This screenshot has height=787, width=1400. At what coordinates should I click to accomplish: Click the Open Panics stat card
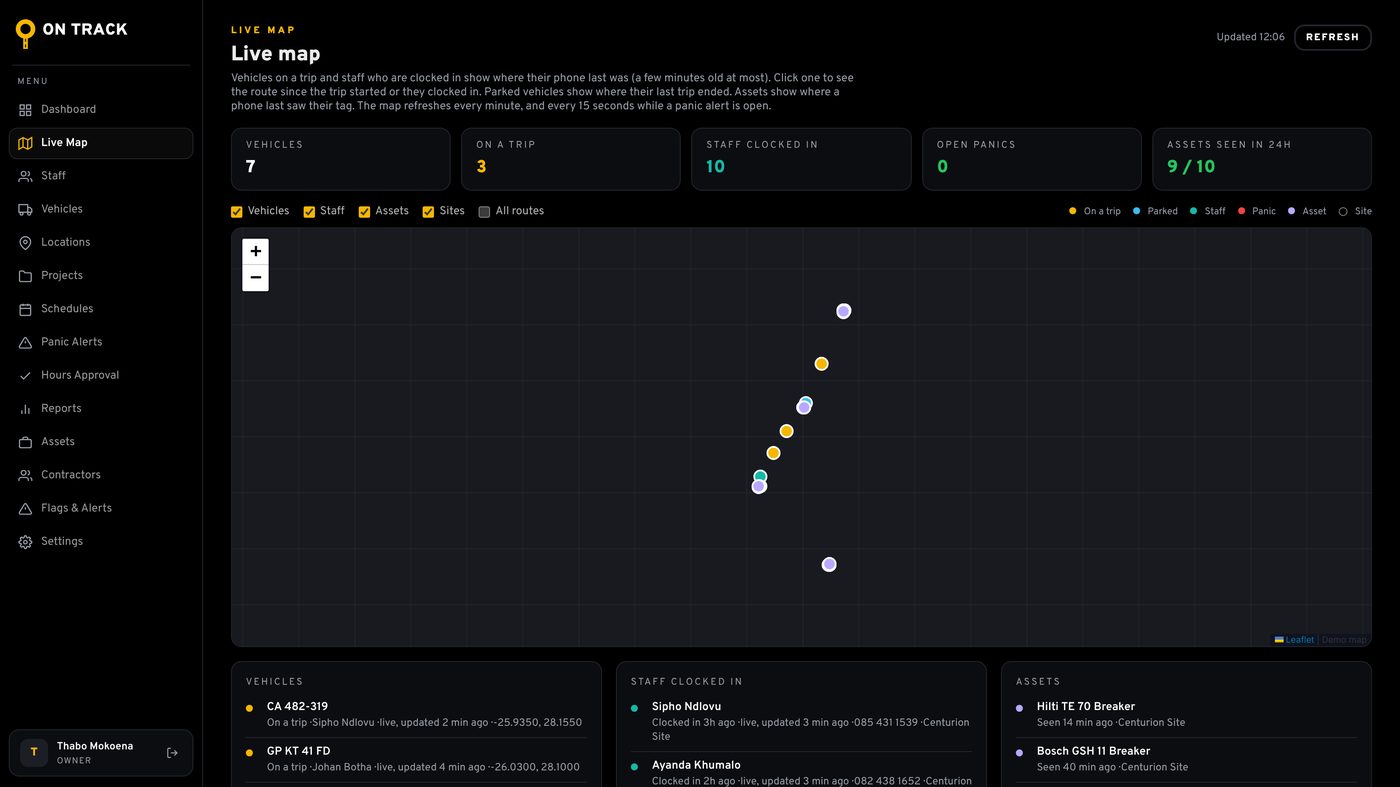tap(1031, 159)
